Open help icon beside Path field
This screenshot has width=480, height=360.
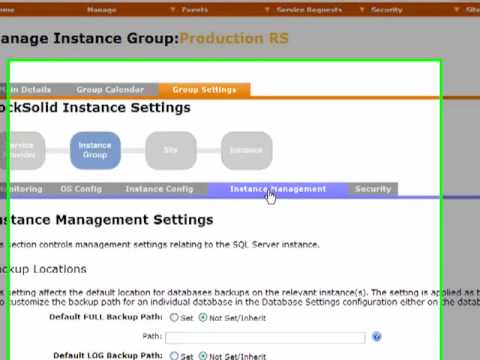pos(377,337)
